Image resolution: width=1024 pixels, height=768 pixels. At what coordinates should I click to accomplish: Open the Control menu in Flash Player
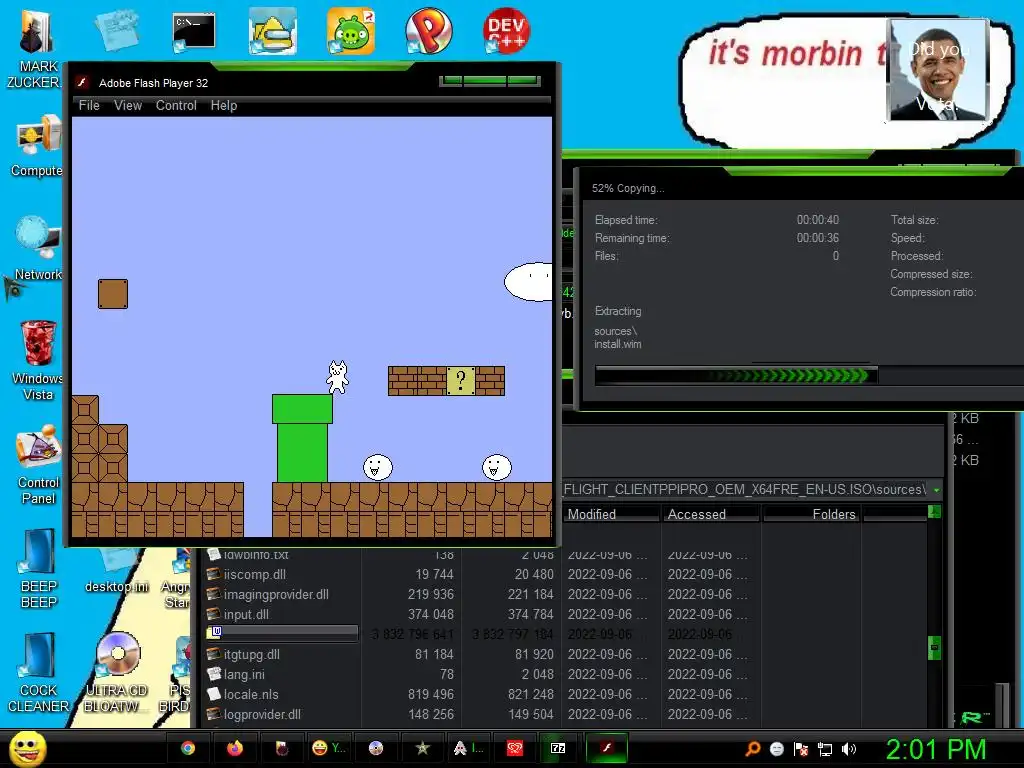coord(176,105)
